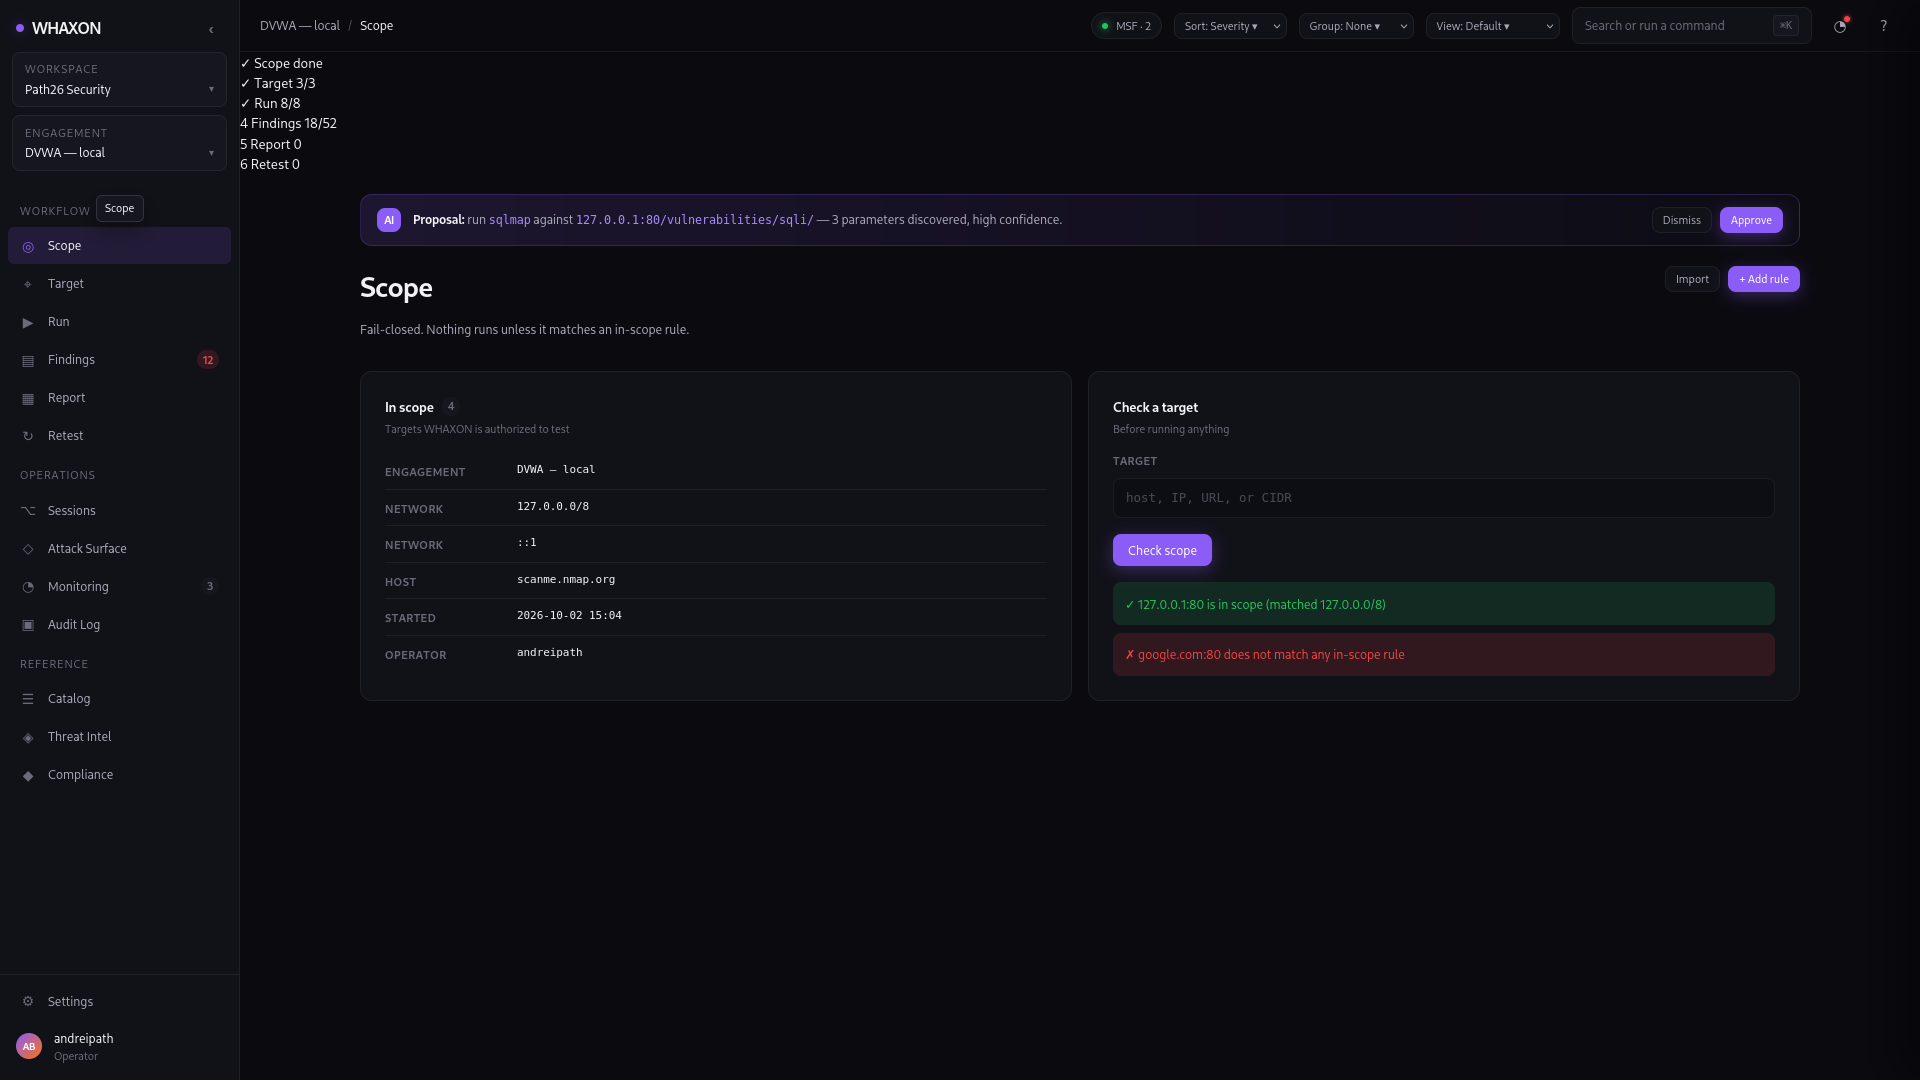Click the AI badge on proposal banner
This screenshot has height=1080, width=1920.
[x=389, y=220]
